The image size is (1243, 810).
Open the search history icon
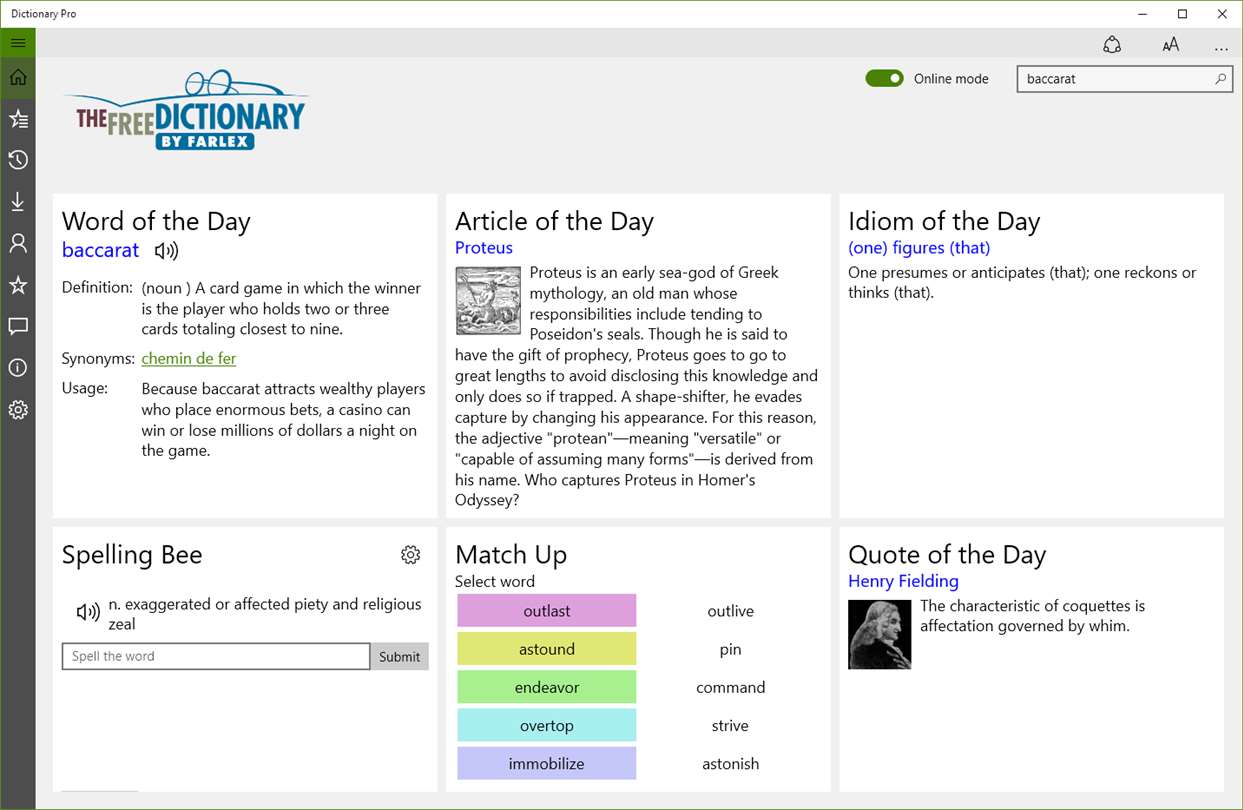(18, 160)
